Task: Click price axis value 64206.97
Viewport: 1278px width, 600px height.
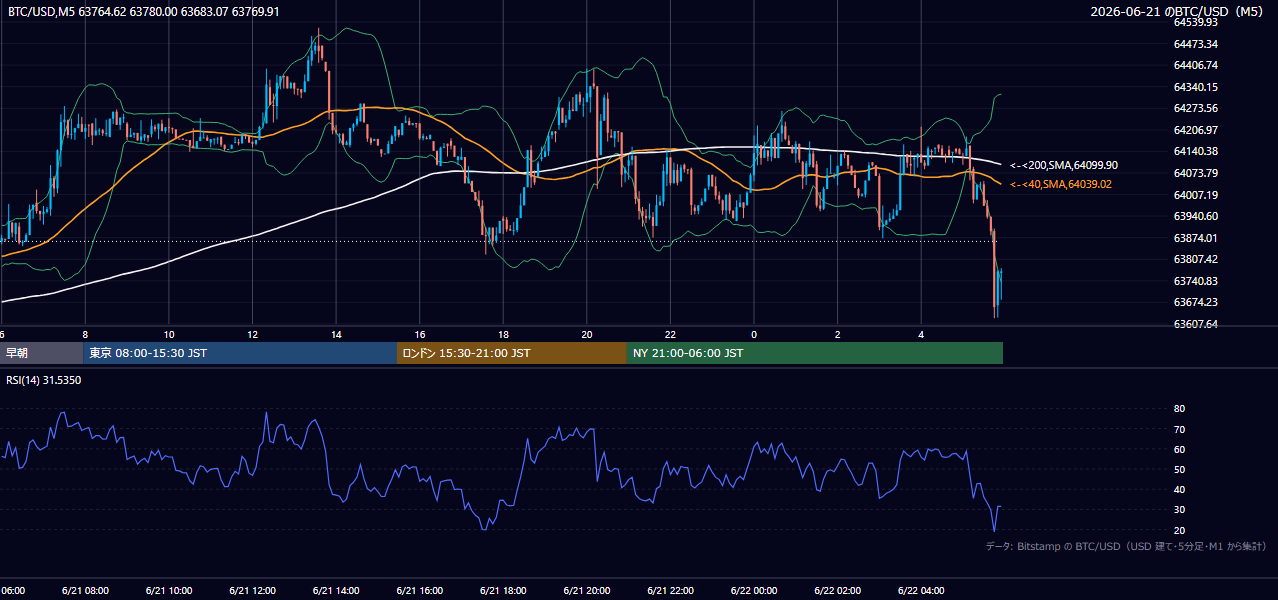Action: click(1196, 130)
